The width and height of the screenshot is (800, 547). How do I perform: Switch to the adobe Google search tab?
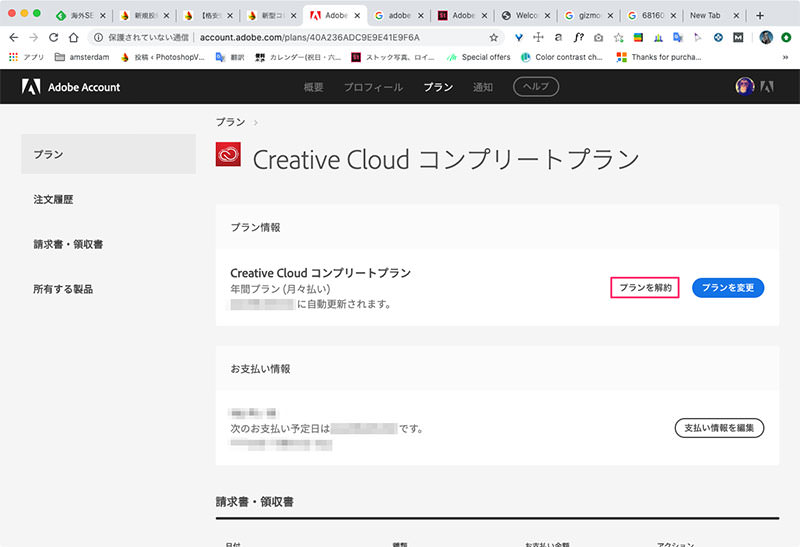point(399,15)
